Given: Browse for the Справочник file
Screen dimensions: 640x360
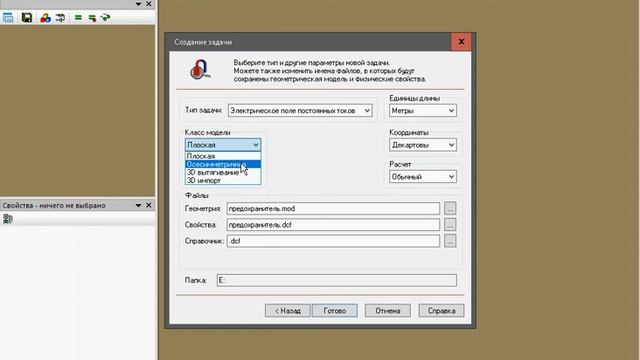Looking at the screenshot, I should [450, 241].
